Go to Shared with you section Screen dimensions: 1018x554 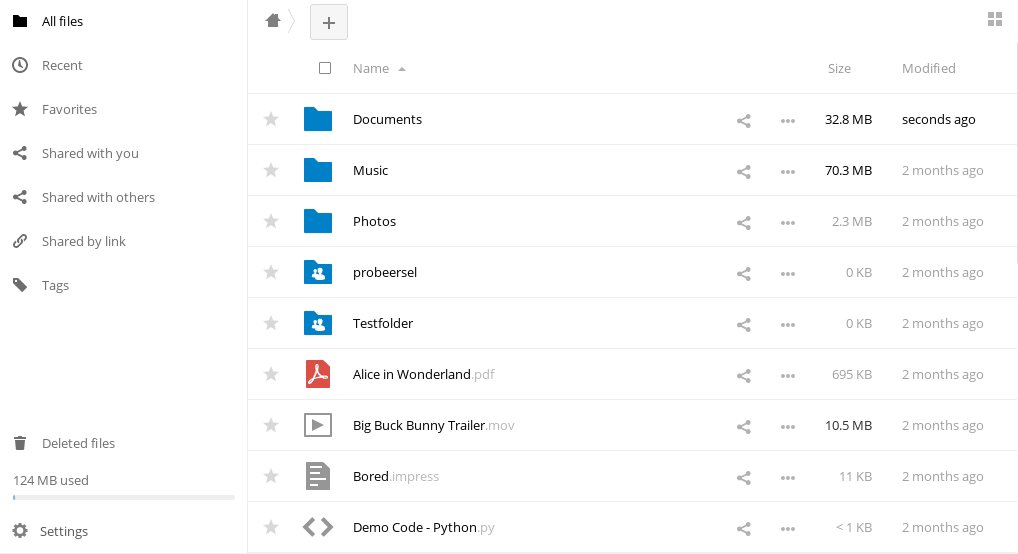click(x=90, y=153)
